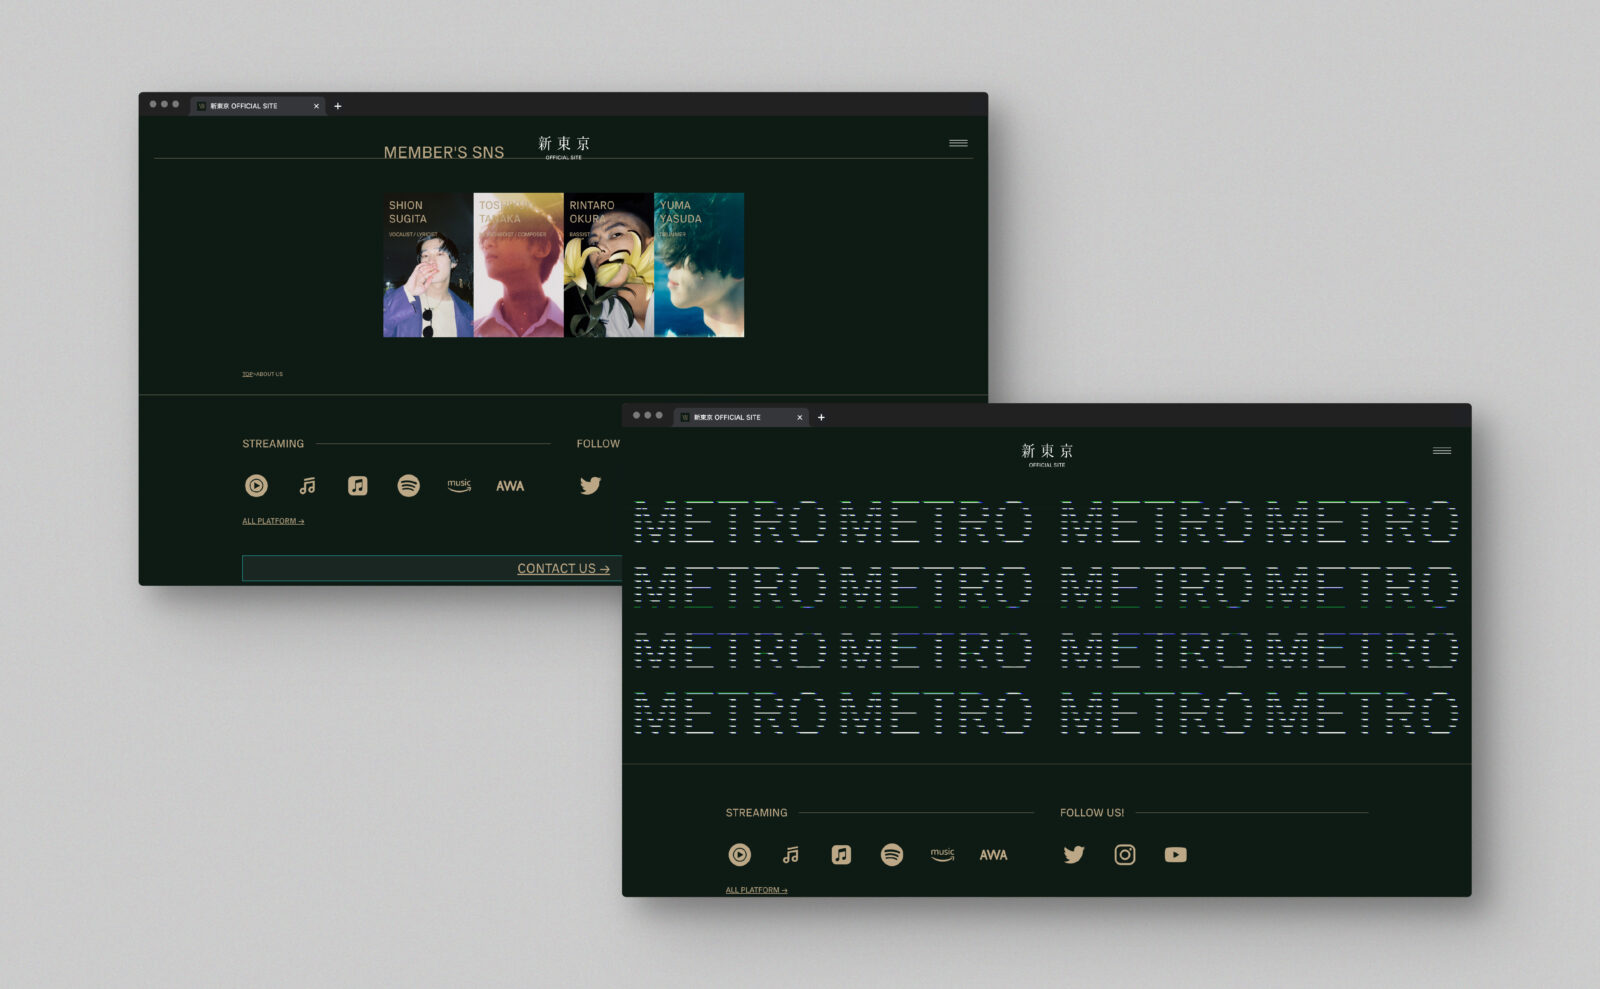Open Yuma Yasuda member card
This screenshot has height=989, width=1600.
pyautogui.click(x=699, y=265)
